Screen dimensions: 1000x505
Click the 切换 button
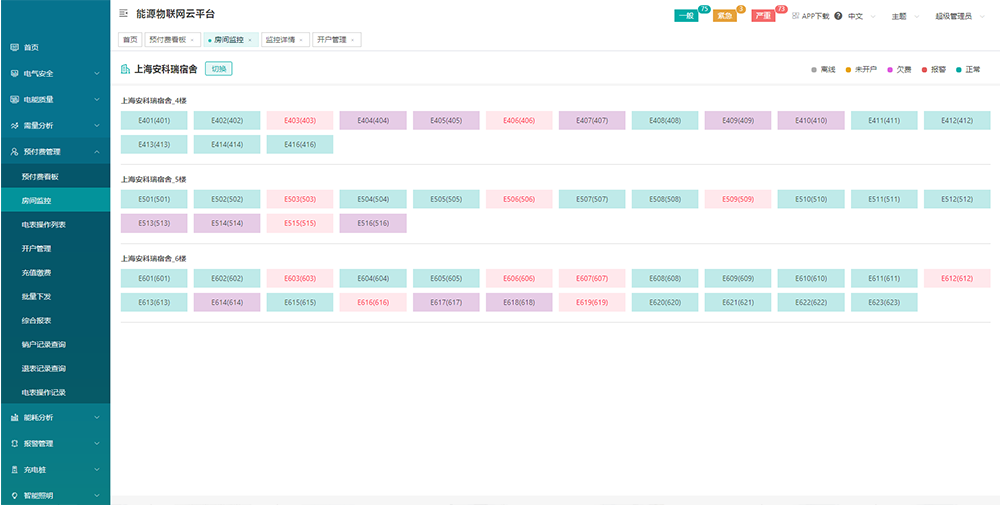point(219,69)
